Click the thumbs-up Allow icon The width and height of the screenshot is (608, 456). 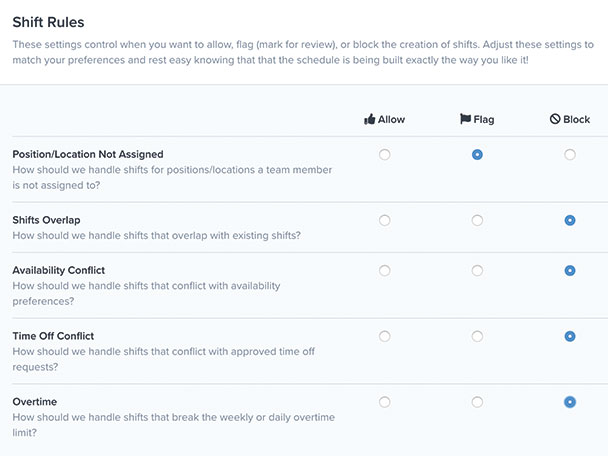click(x=370, y=119)
